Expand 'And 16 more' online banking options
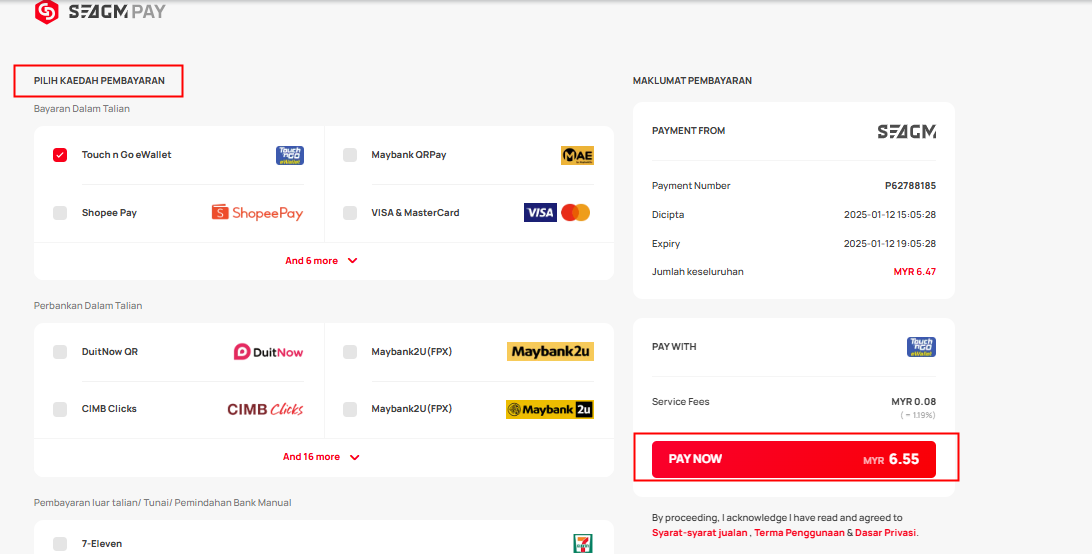The height and width of the screenshot is (554, 1092). pos(321,457)
